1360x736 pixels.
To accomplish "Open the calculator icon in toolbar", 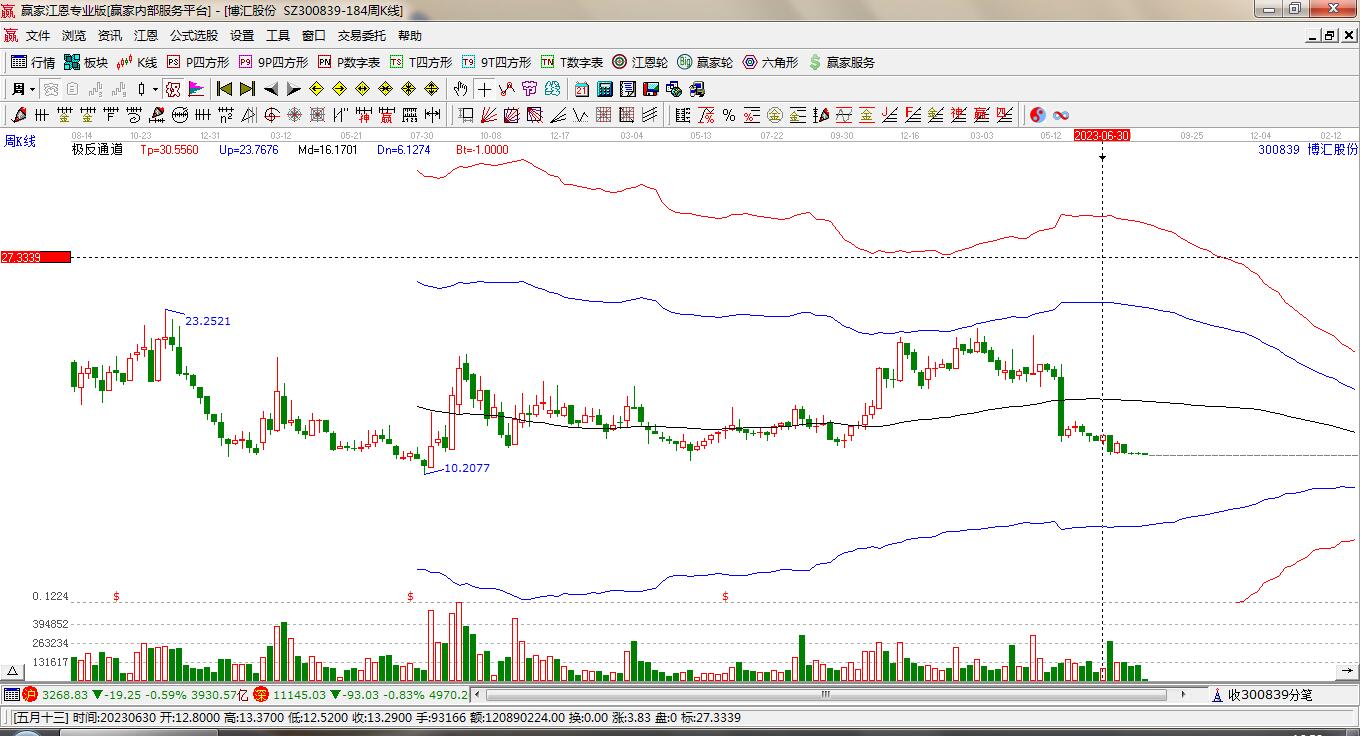I will click(604, 89).
